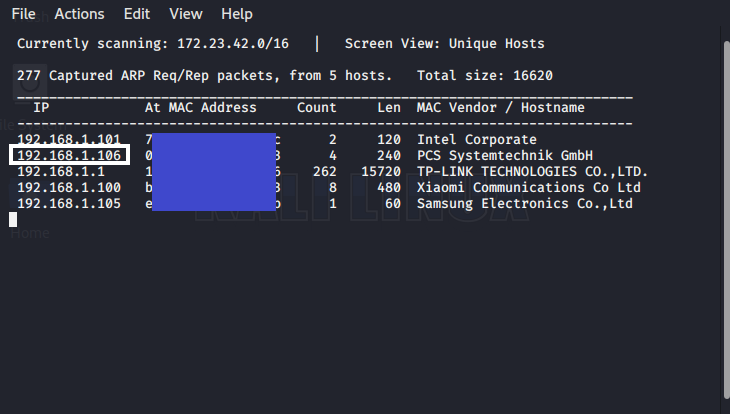Viewport: 730px width, 414px height.
Task: Click the Samsung Electronics vendor entry
Action: click(x=524, y=204)
